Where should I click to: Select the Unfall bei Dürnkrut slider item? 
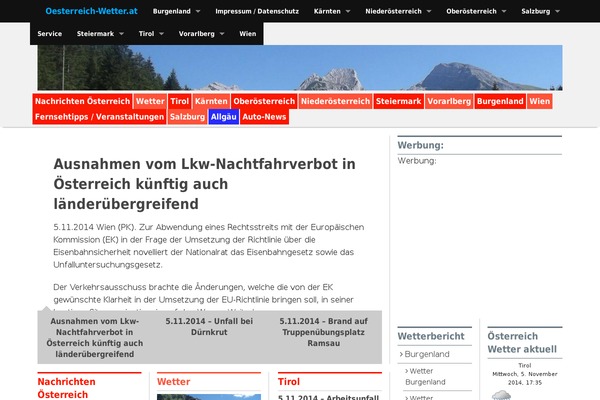coord(209,327)
